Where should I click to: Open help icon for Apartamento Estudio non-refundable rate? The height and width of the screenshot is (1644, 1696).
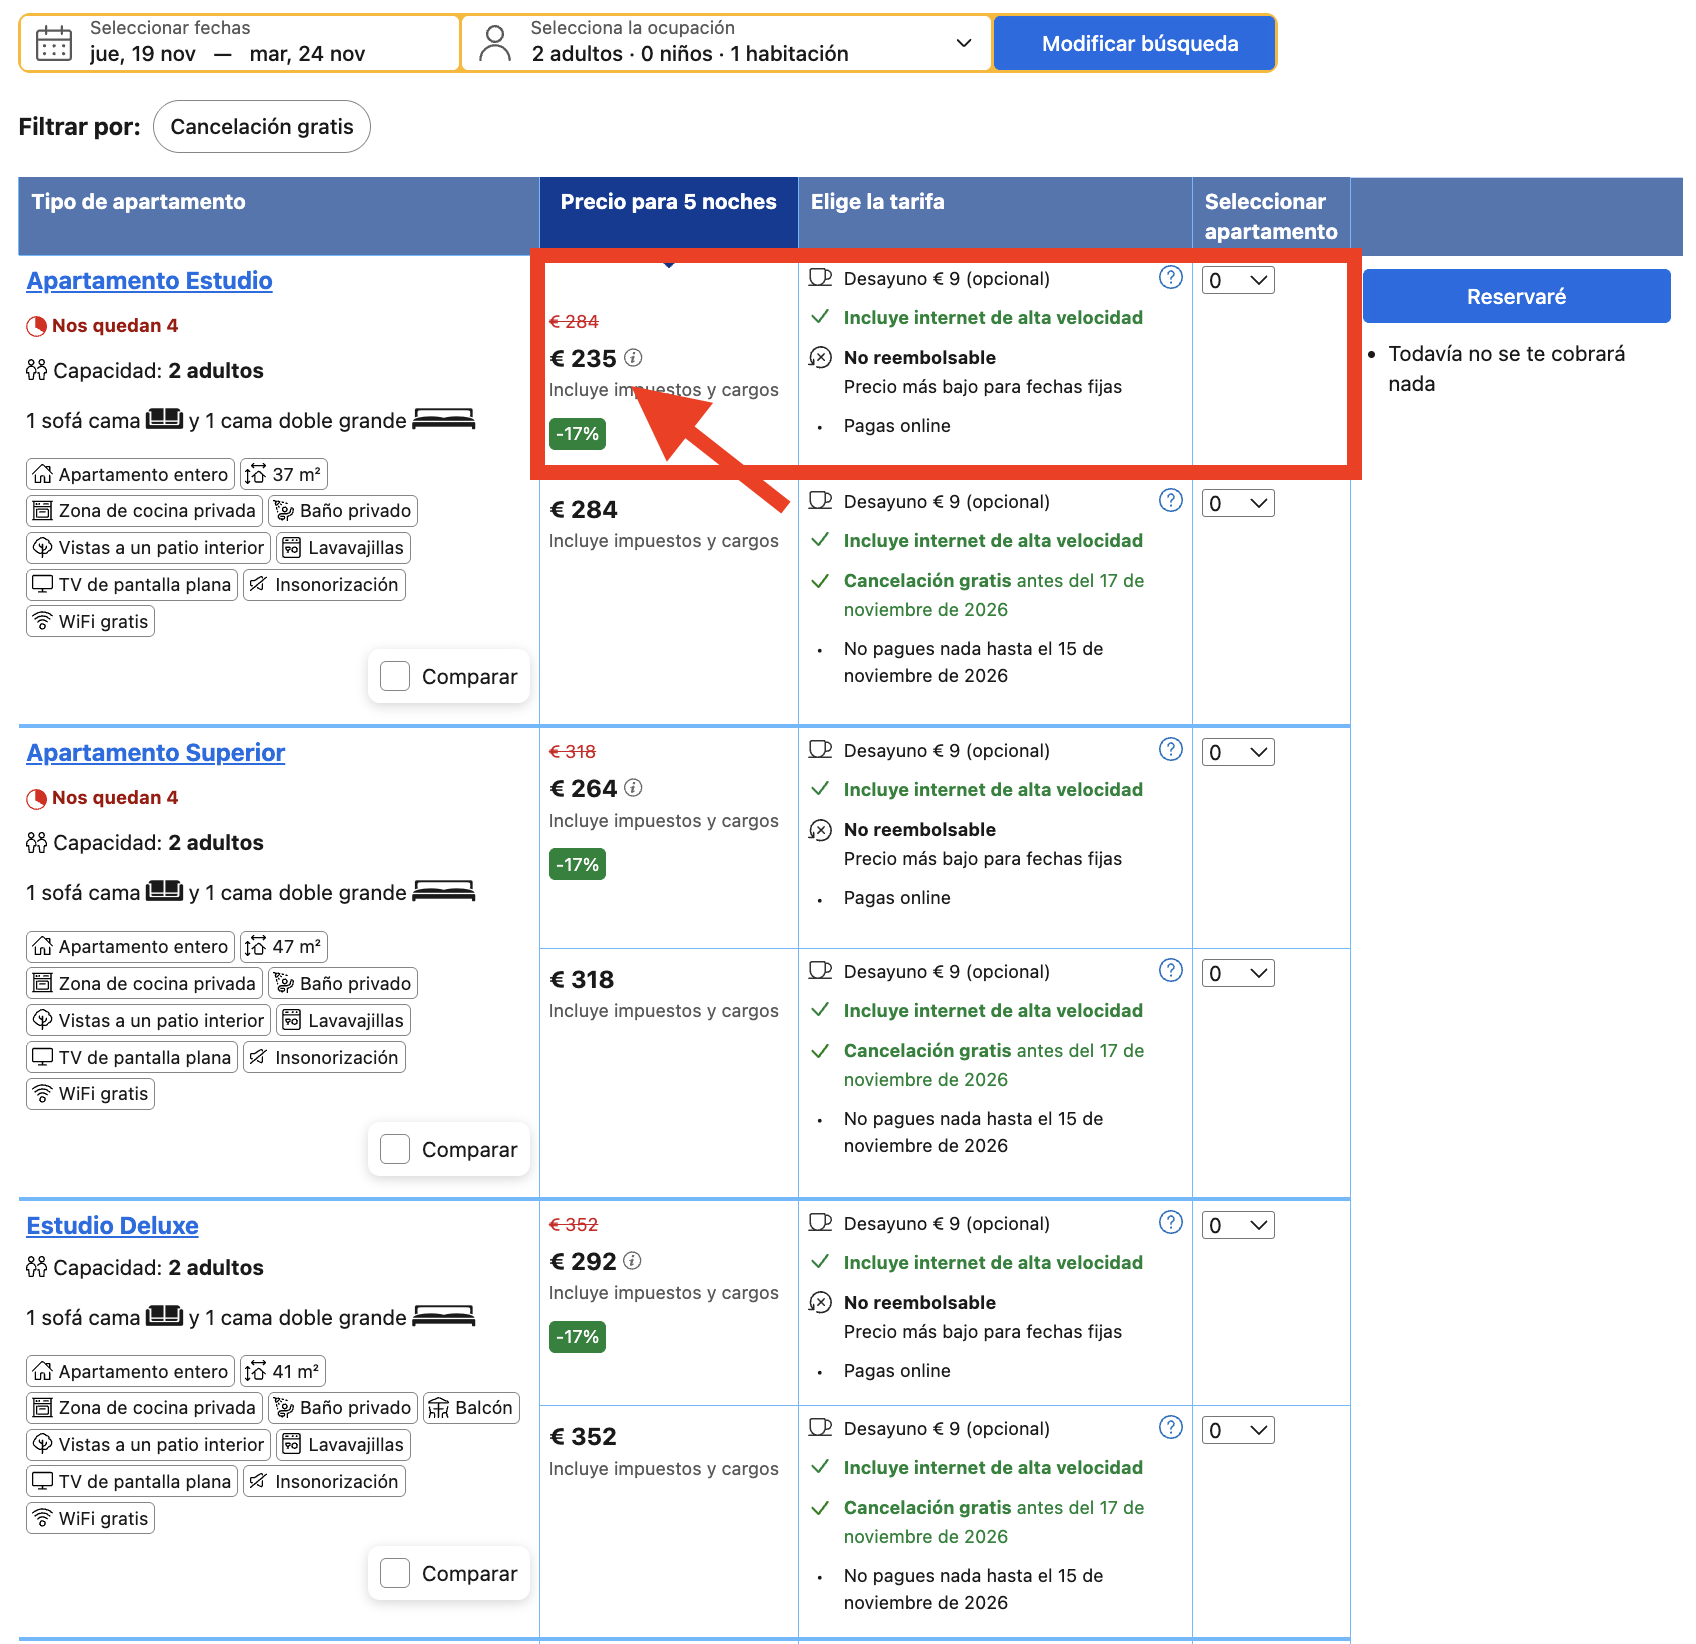1170,277
